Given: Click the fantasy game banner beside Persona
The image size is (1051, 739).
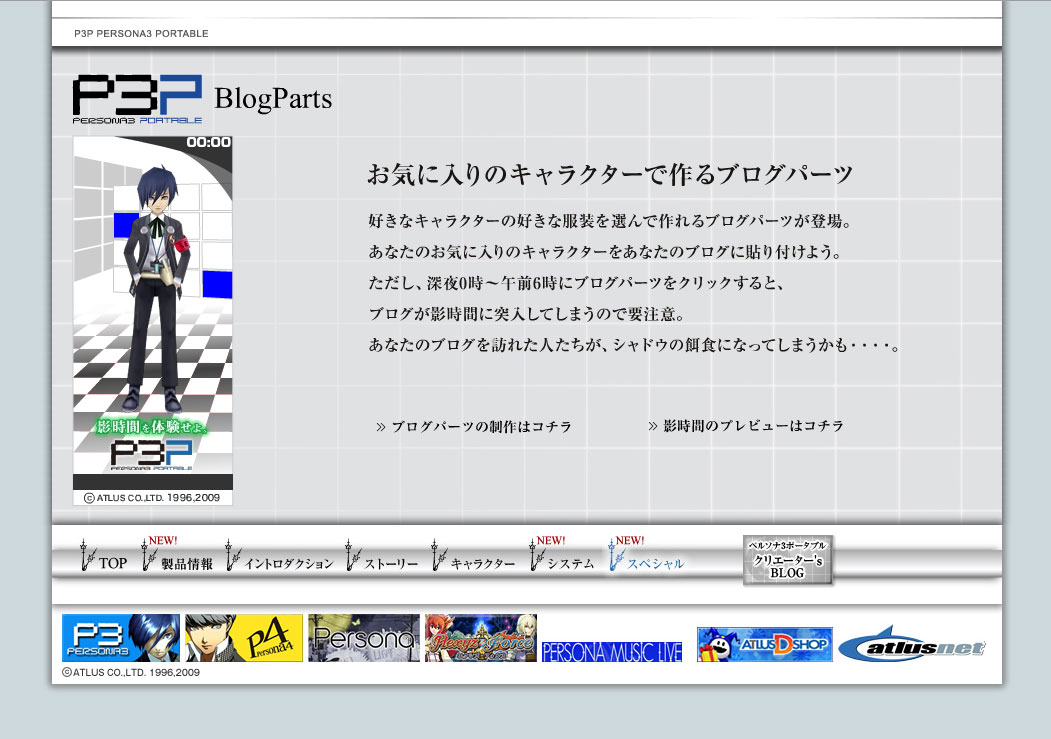Looking at the screenshot, I should [x=481, y=638].
